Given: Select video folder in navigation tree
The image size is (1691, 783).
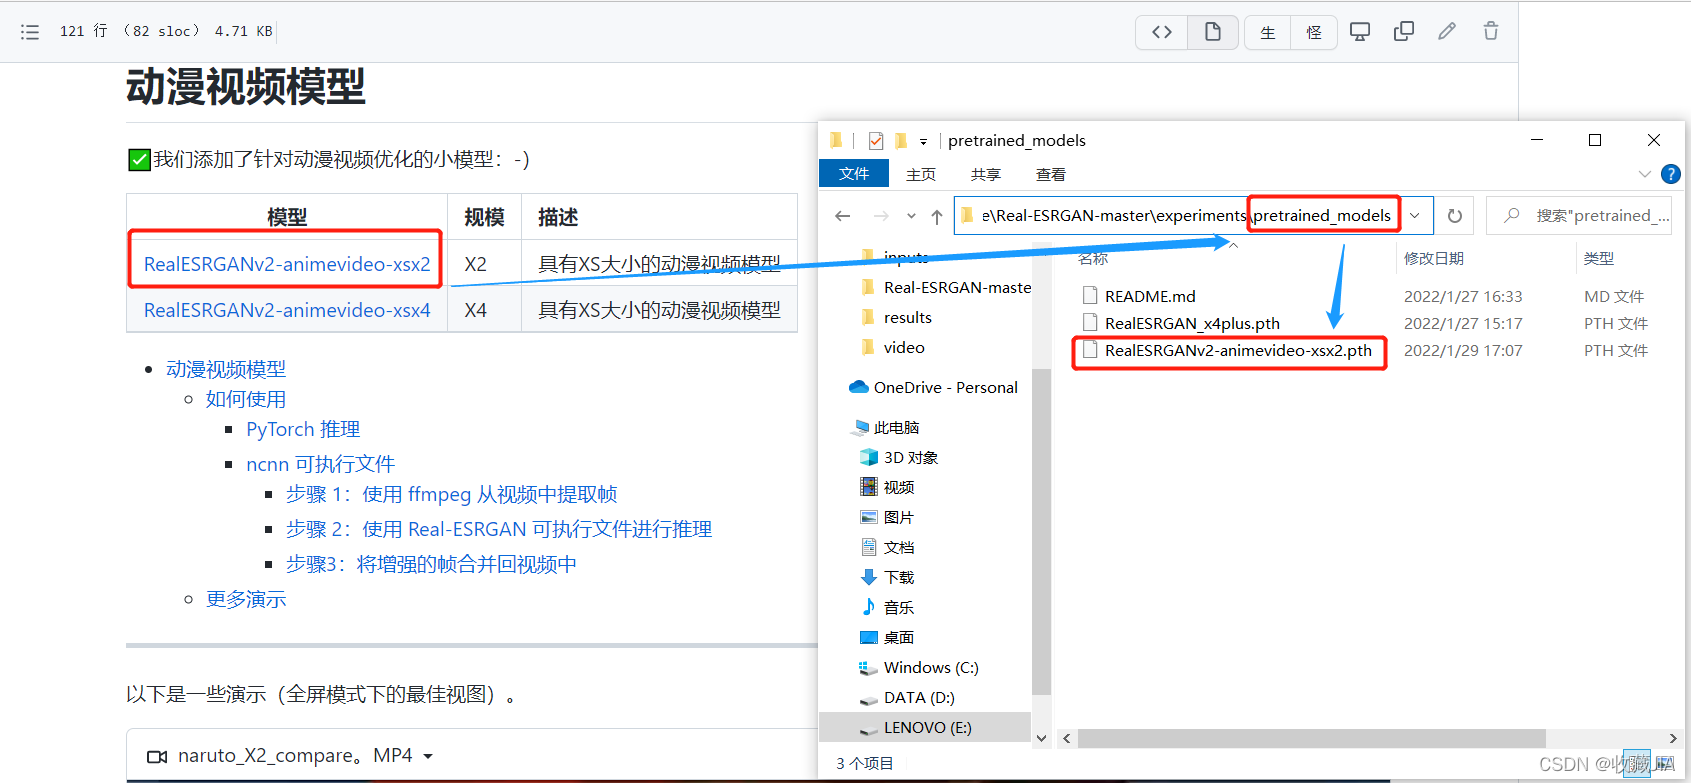Looking at the screenshot, I should point(904,348).
